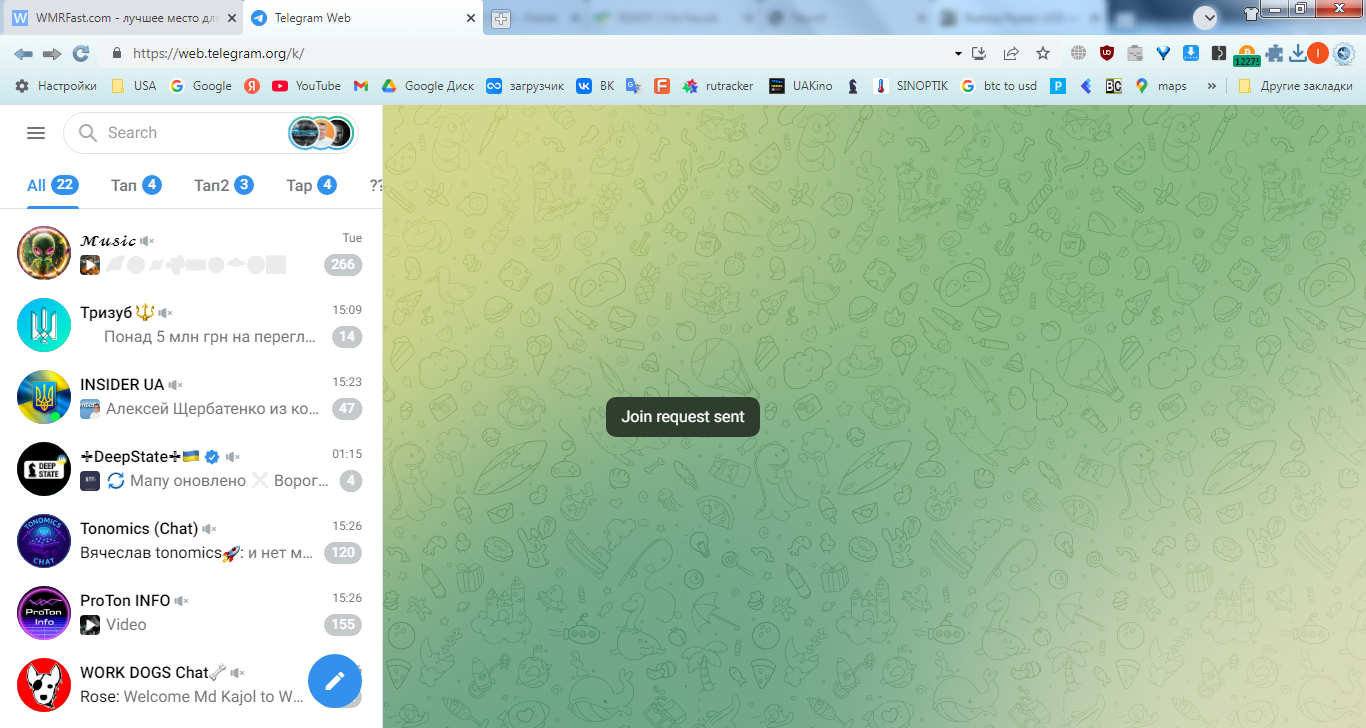Click the verified badge next to DeepState
The width and height of the screenshot is (1366, 728).
(212, 457)
